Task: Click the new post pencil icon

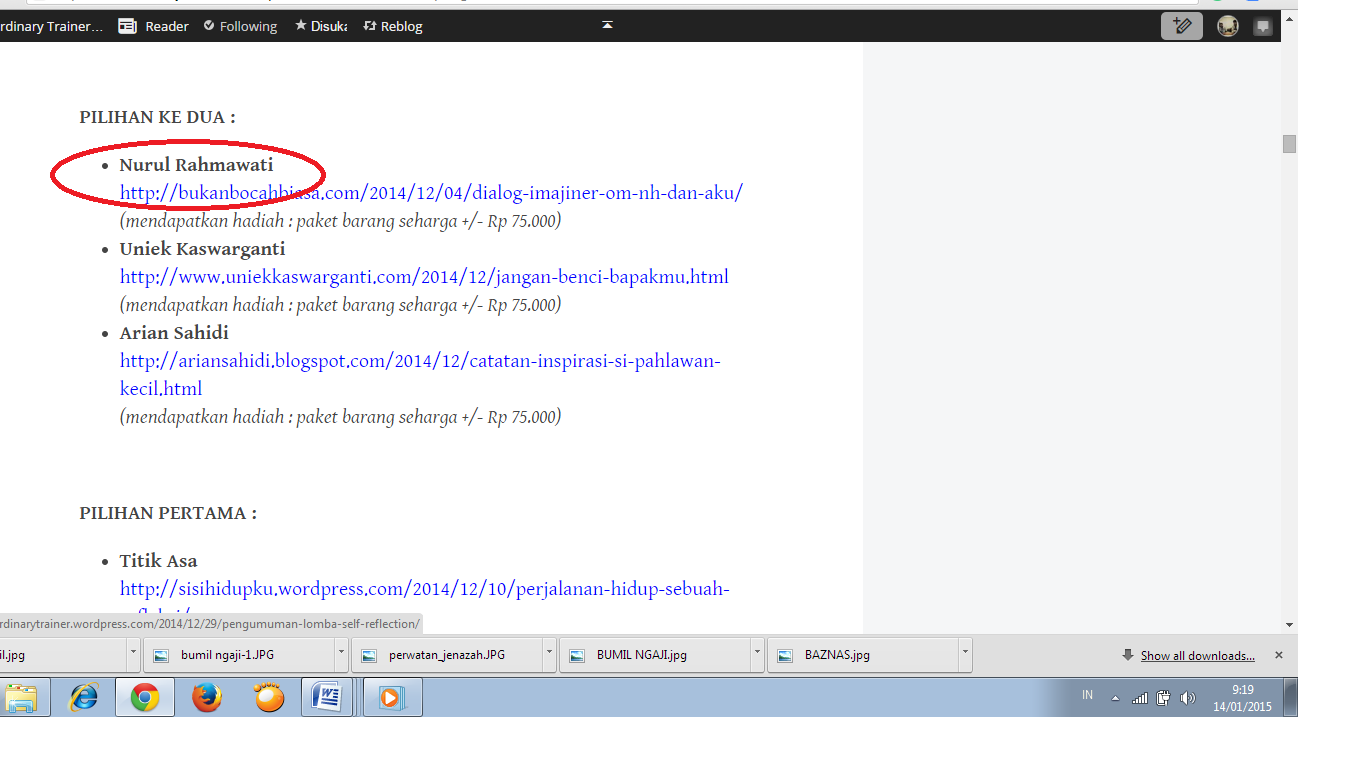Action: [1181, 26]
